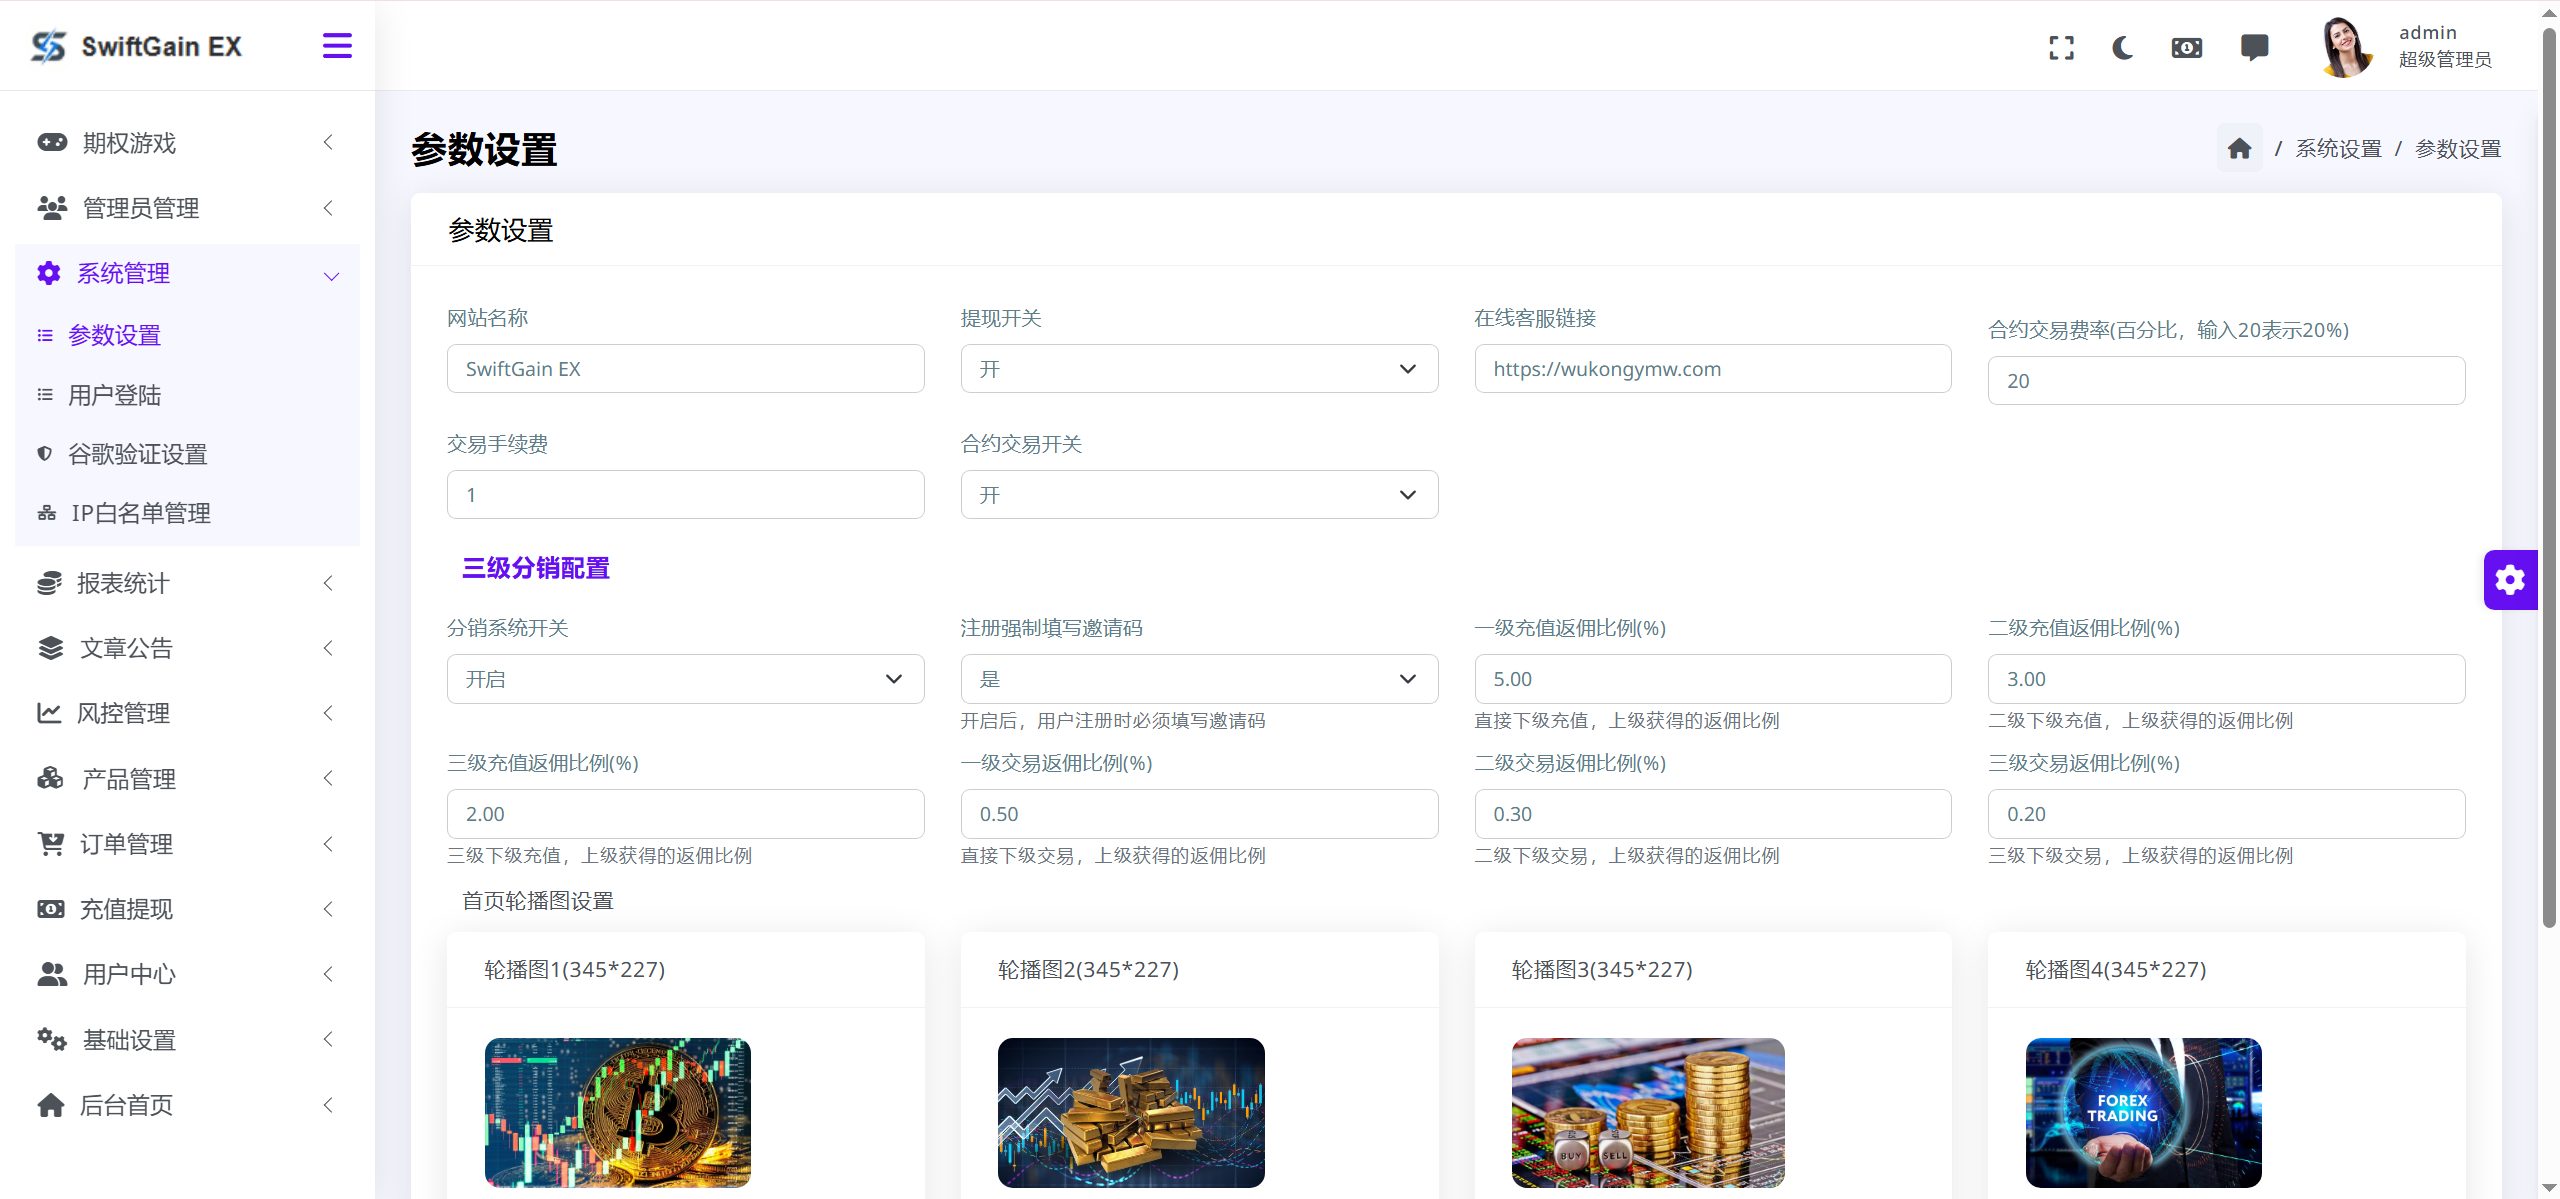Open messages with the chat bubble icon
2560x1199 pixels.
click(x=2255, y=47)
